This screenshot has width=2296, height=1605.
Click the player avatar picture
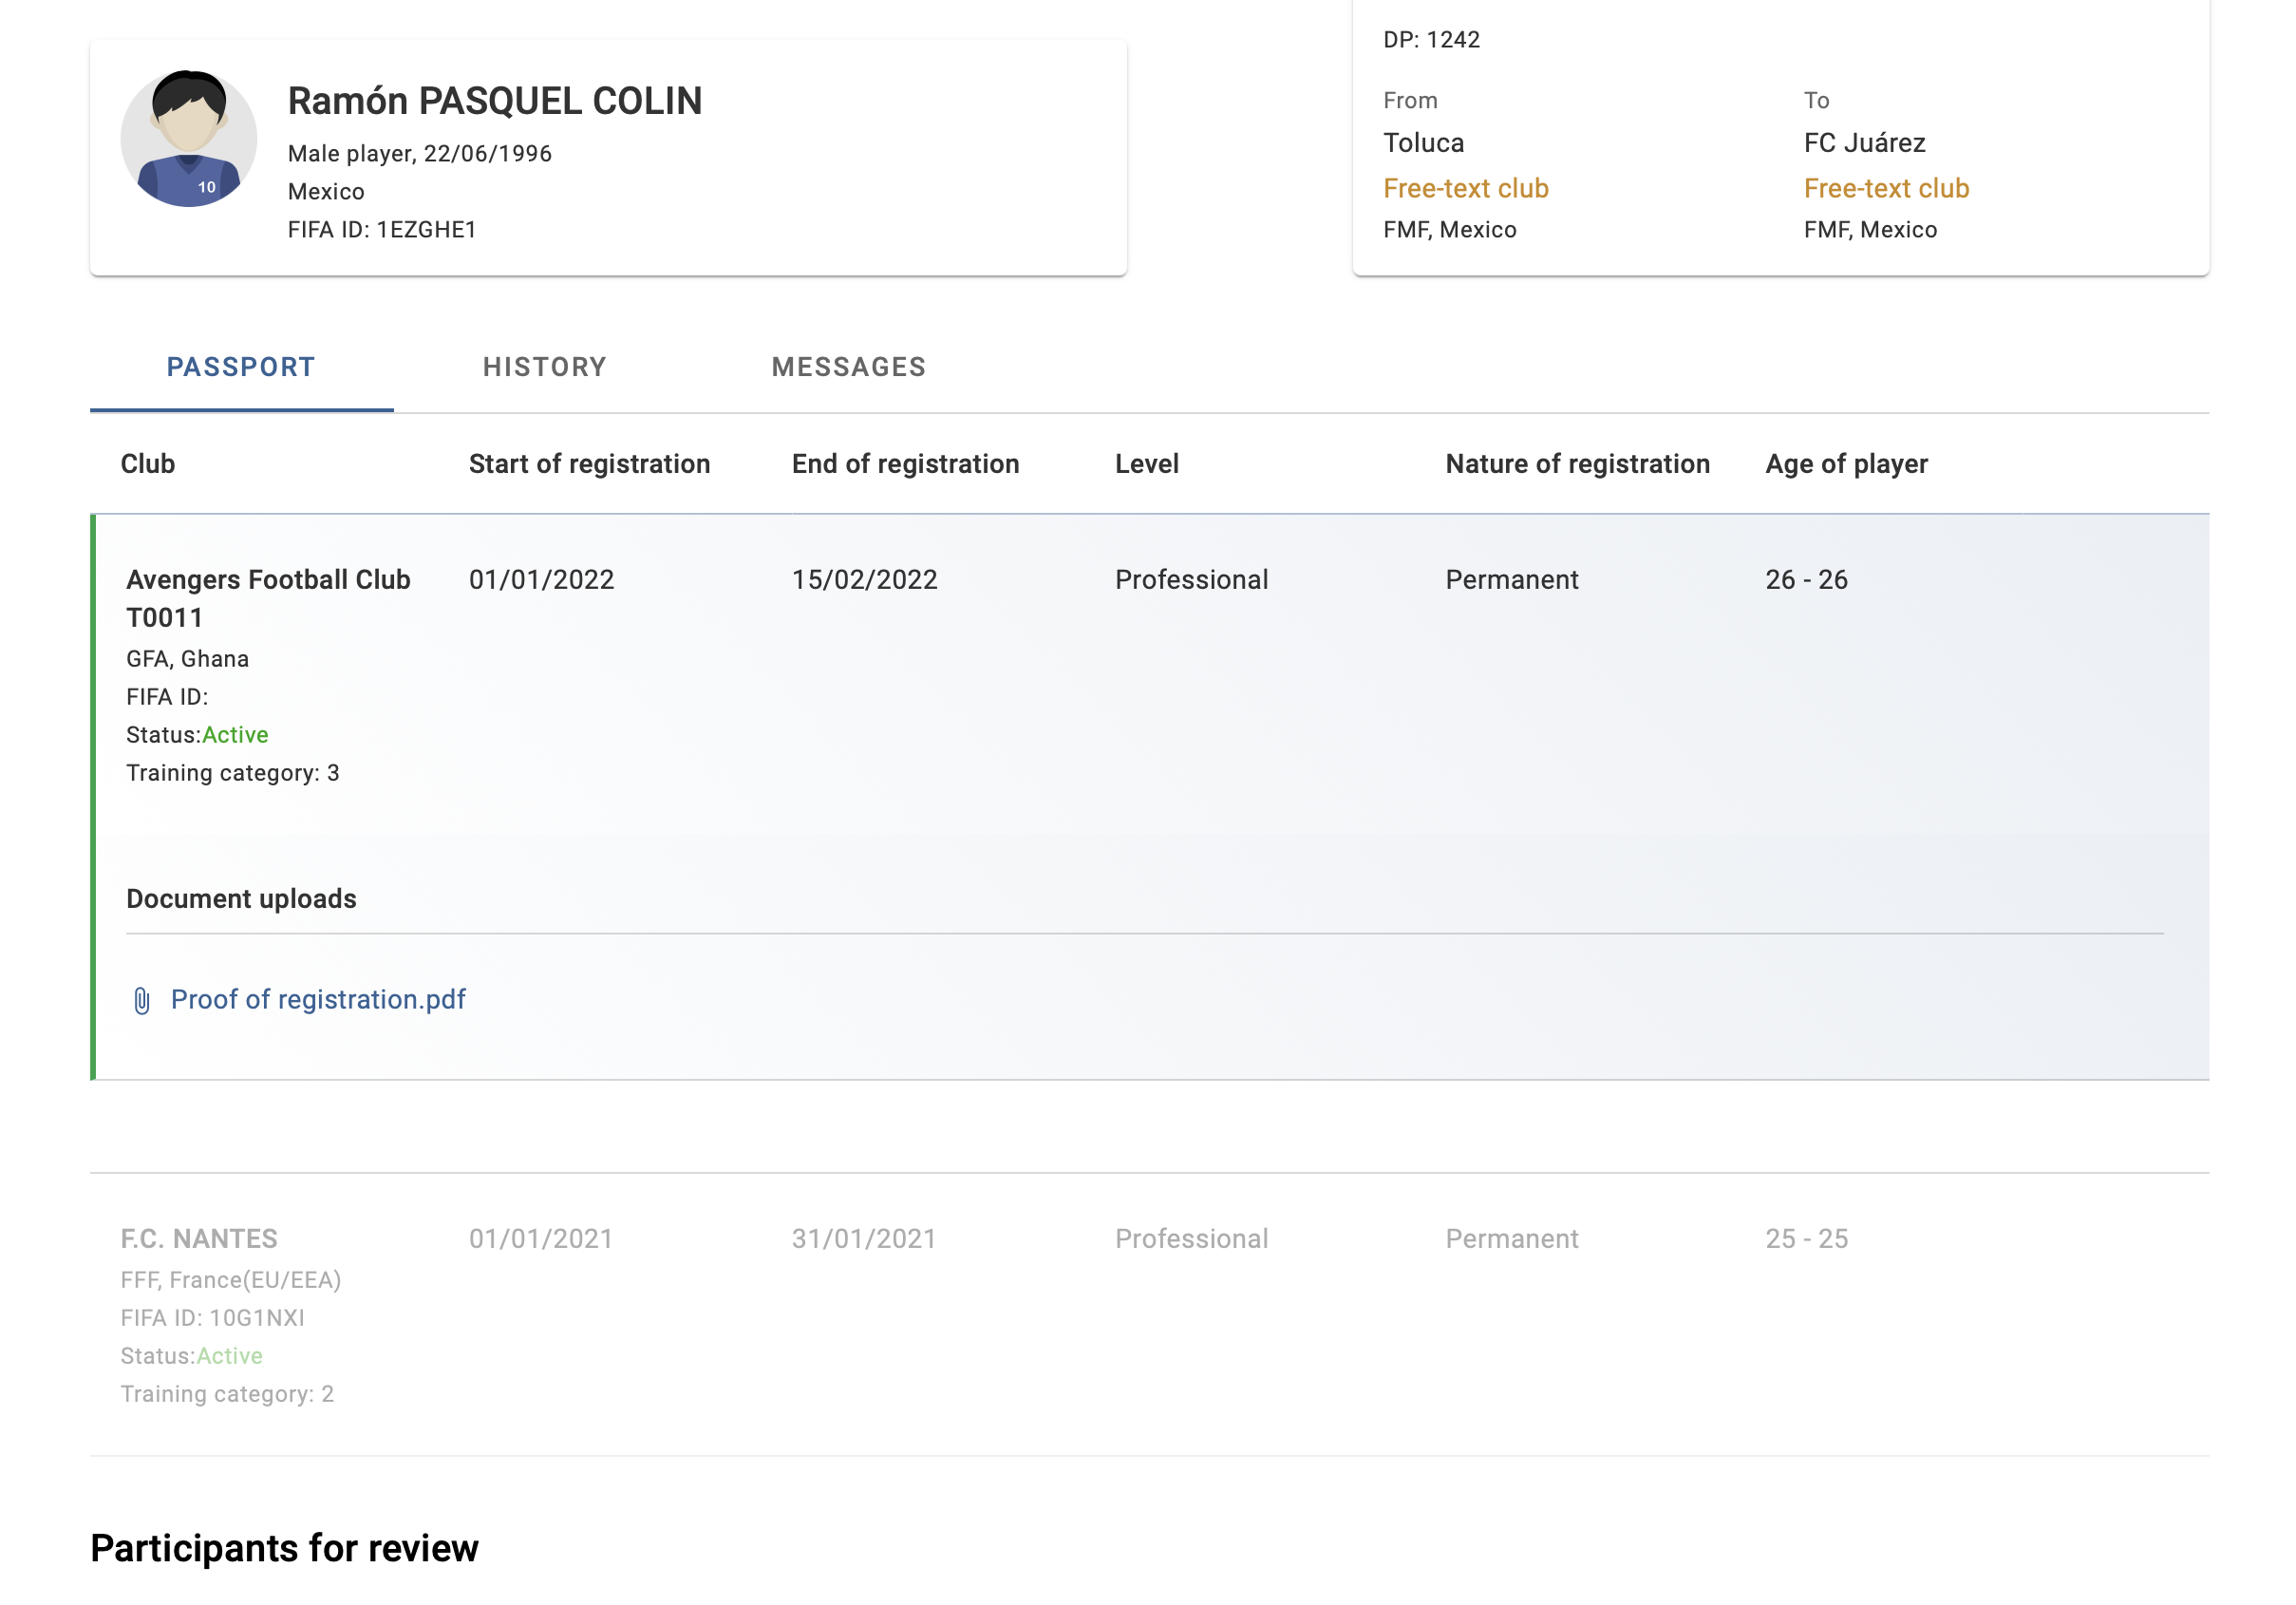pyautogui.click(x=189, y=138)
